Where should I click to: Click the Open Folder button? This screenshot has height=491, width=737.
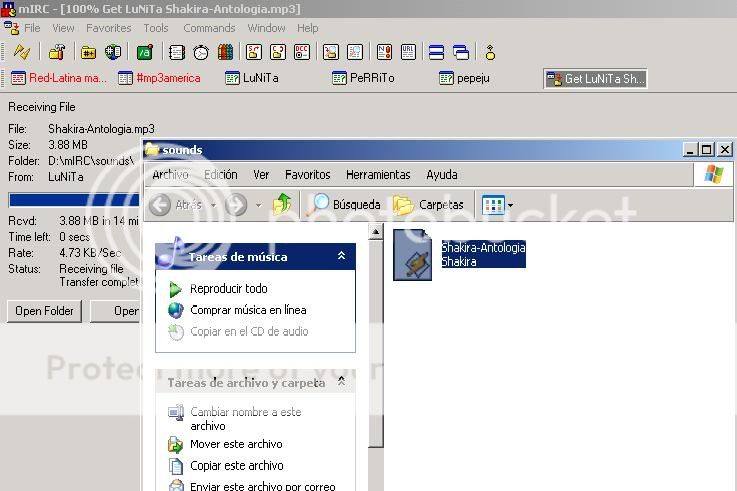click(x=44, y=311)
